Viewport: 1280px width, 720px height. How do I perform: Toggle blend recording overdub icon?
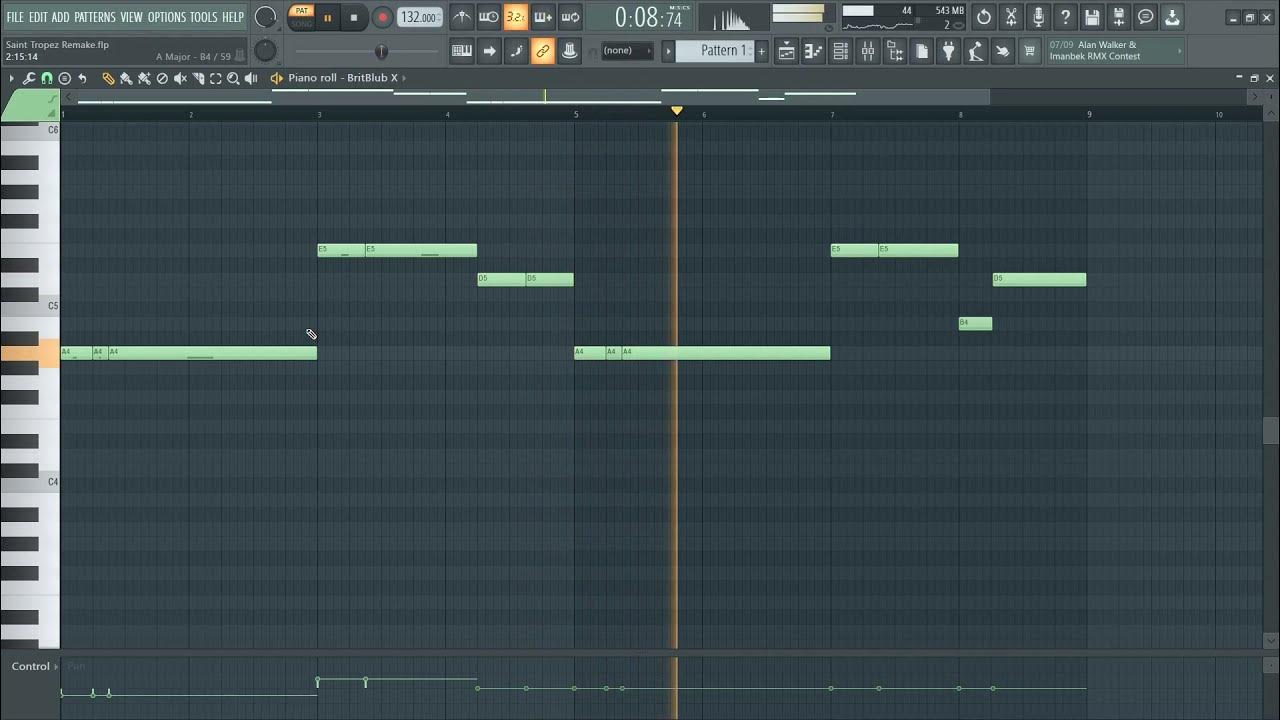coord(543,17)
